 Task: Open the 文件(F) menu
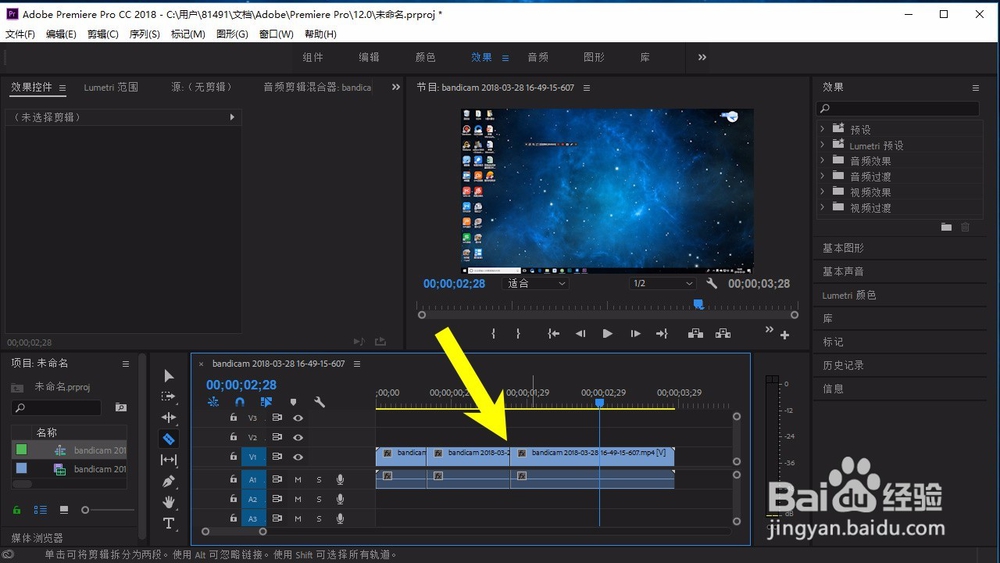click(x=20, y=34)
